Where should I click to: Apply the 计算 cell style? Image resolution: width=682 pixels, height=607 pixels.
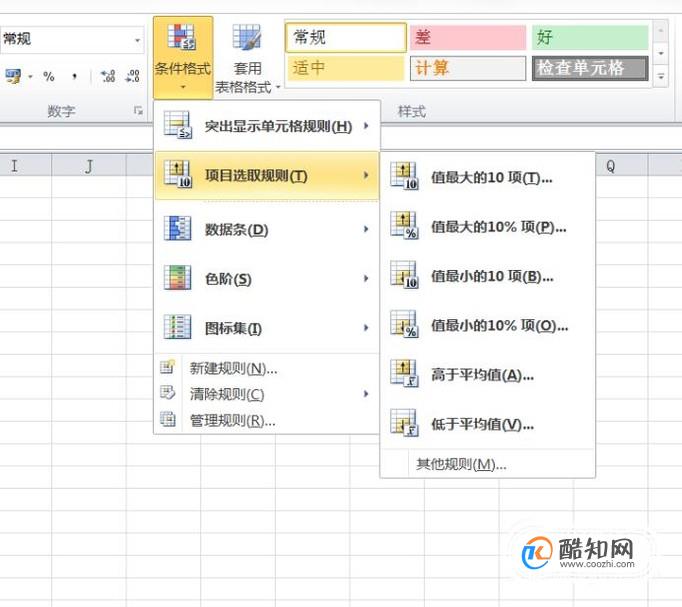468,68
